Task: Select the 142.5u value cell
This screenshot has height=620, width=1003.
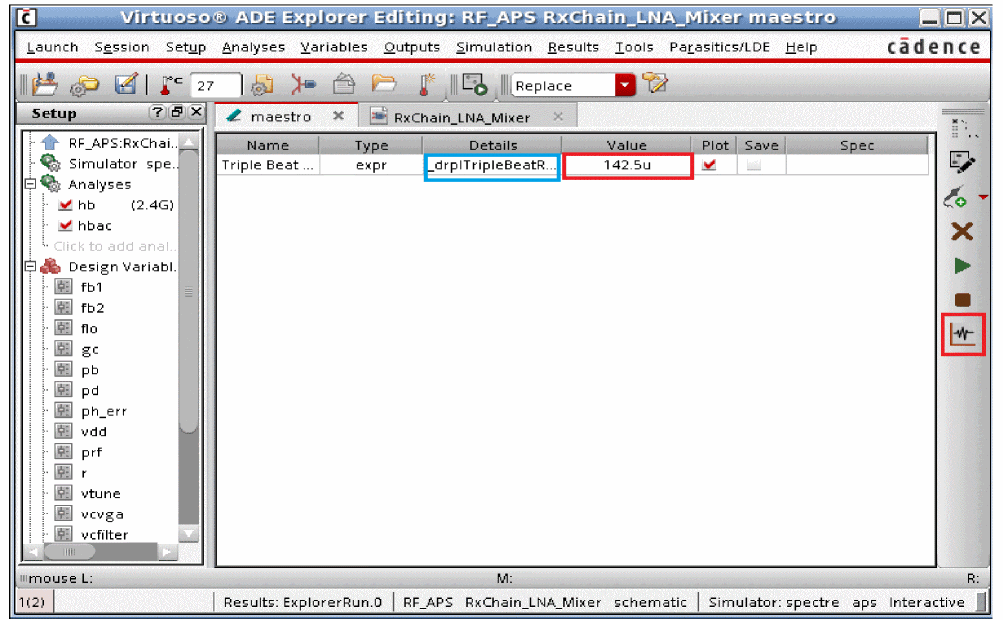Action: [x=628, y=165]
